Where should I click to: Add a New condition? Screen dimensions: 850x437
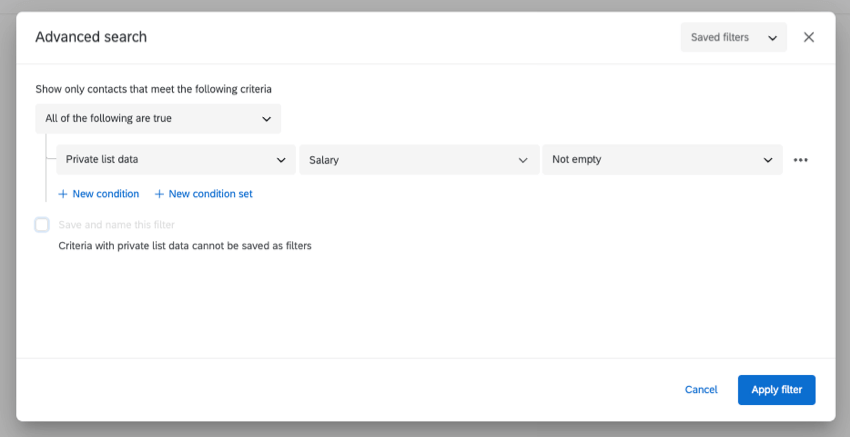(105, 194)
